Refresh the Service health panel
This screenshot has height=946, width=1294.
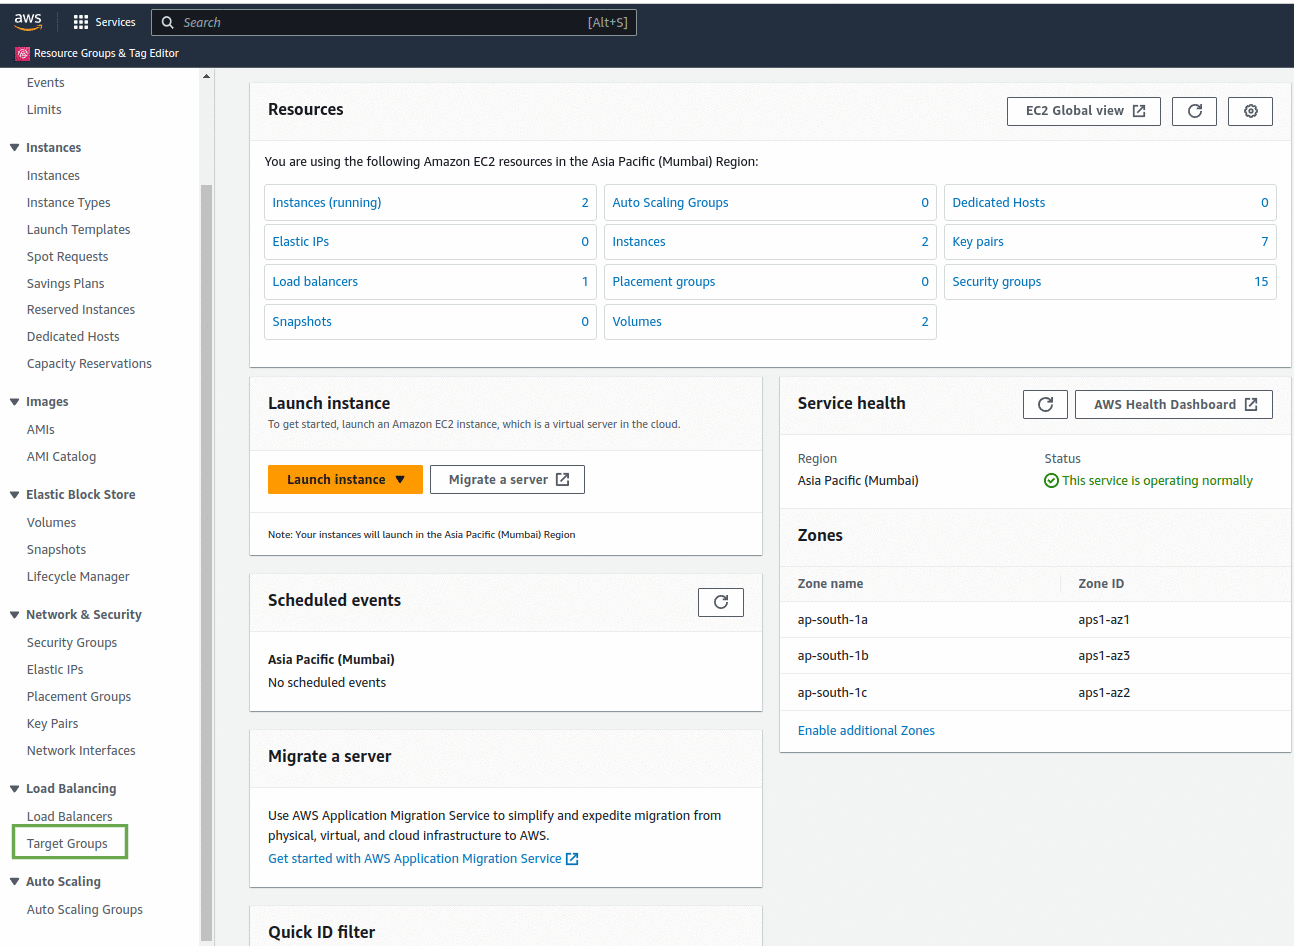tap(1045, 404)
